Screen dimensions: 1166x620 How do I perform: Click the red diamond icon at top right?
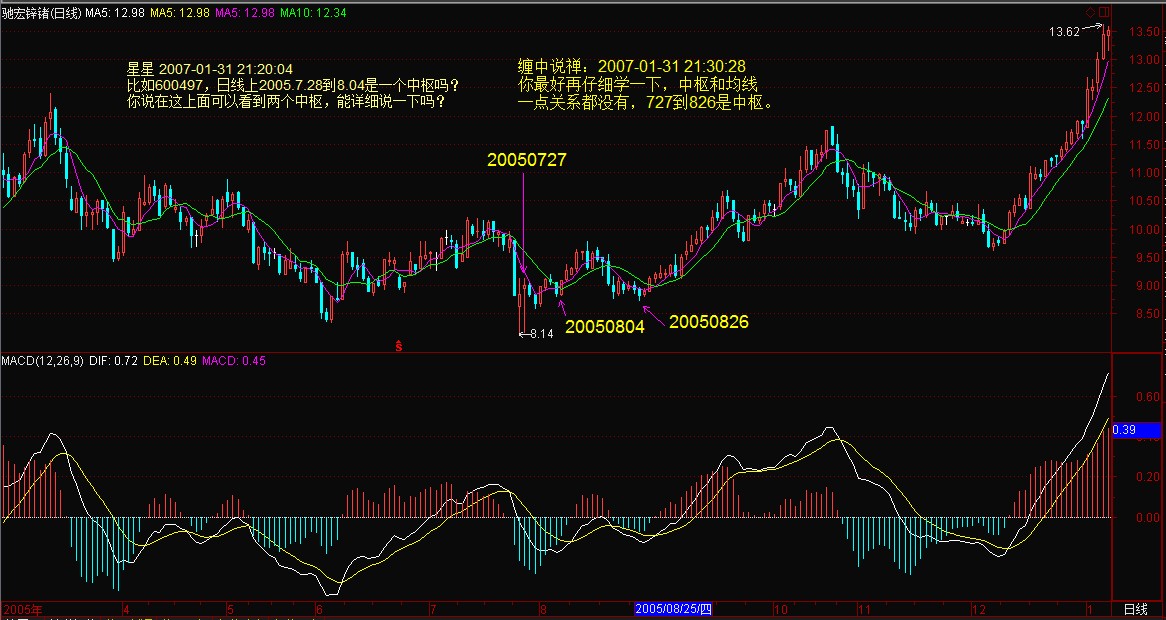(x=1091, y=9)
